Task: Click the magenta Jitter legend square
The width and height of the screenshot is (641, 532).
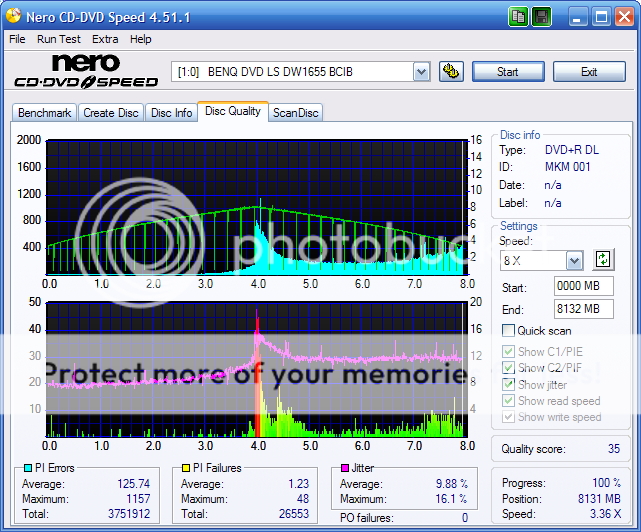Action: pyautogui.click(x=345, y=468)
